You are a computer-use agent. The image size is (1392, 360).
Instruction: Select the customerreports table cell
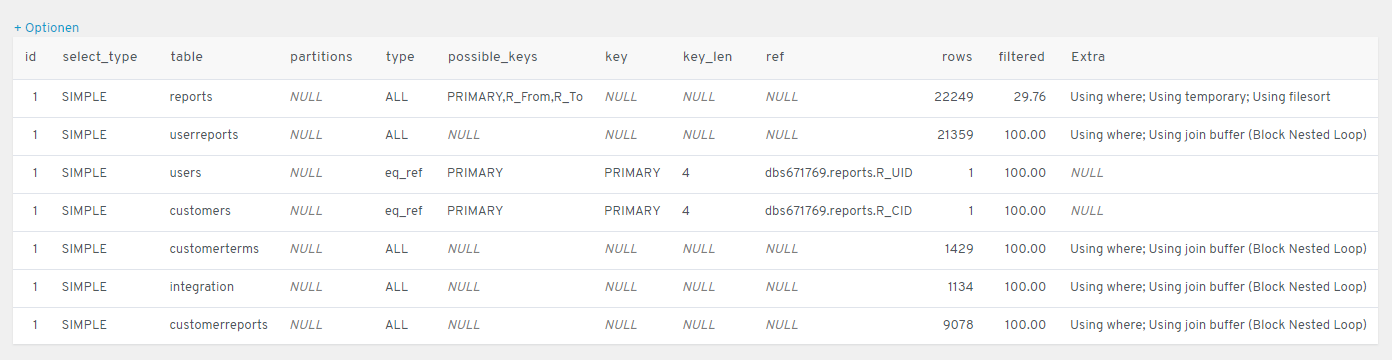(219, 325)
